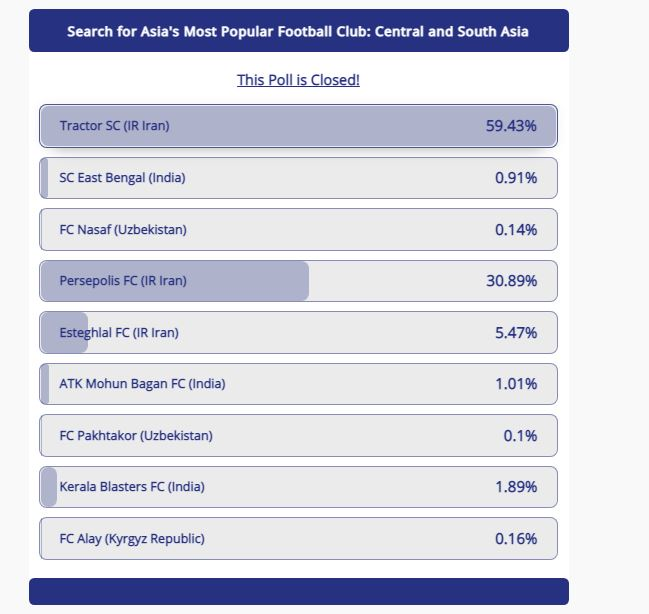Click the 5.47% result value
The width and height of the screenshot is (649, 614).
516,333
